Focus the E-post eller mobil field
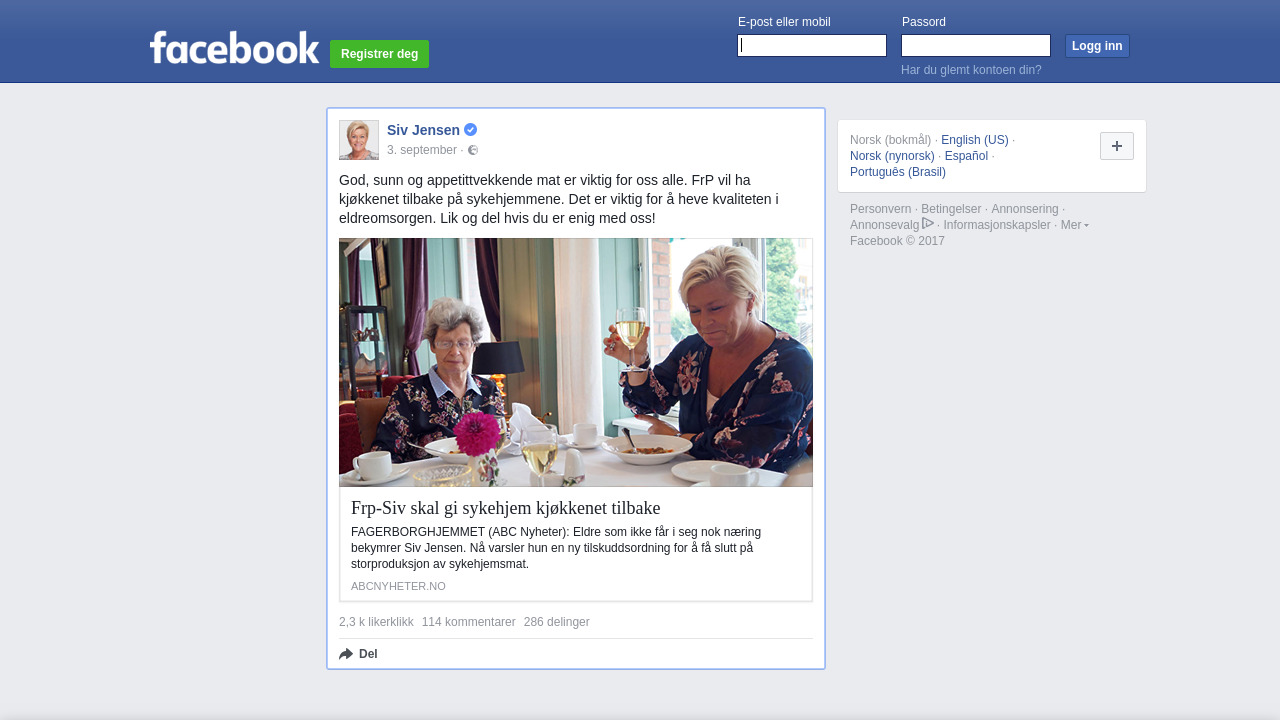 coord(812,46)
